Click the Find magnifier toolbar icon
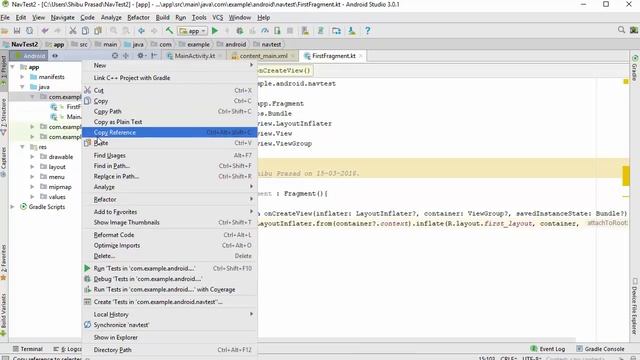This screenshot has width=640, height=360. click(113, 31)
